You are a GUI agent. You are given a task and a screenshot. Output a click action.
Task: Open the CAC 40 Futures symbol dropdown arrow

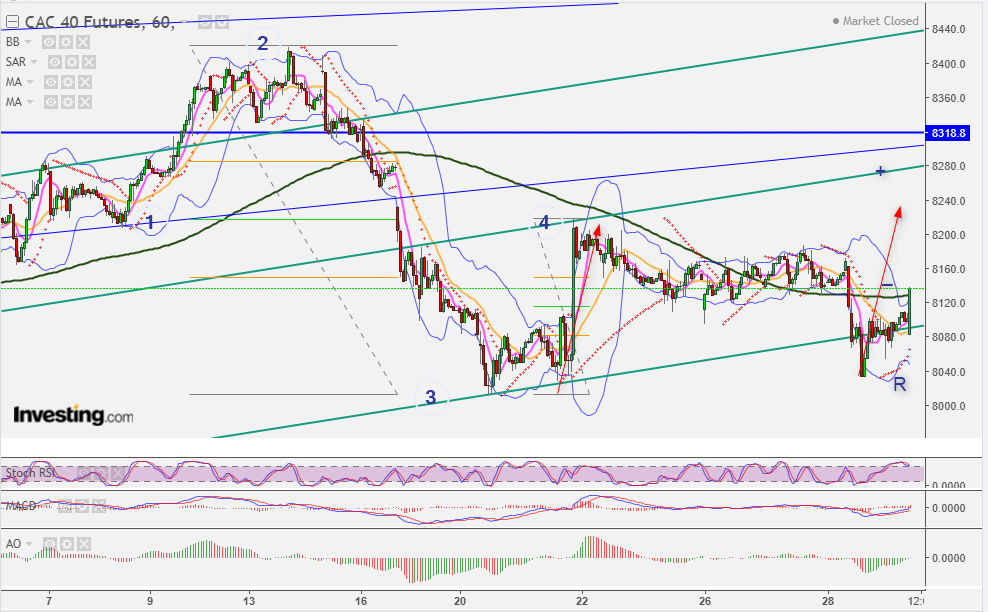click(x=185, y=23)
